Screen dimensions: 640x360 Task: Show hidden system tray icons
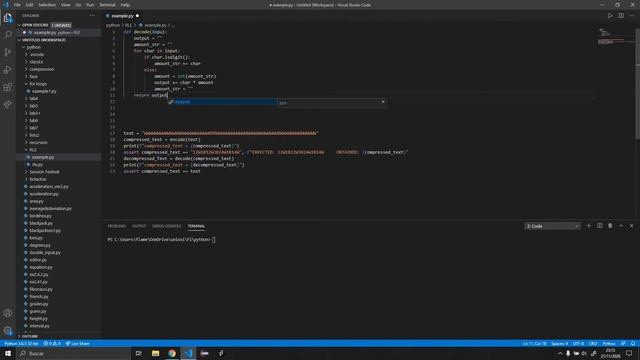[560, 353]
